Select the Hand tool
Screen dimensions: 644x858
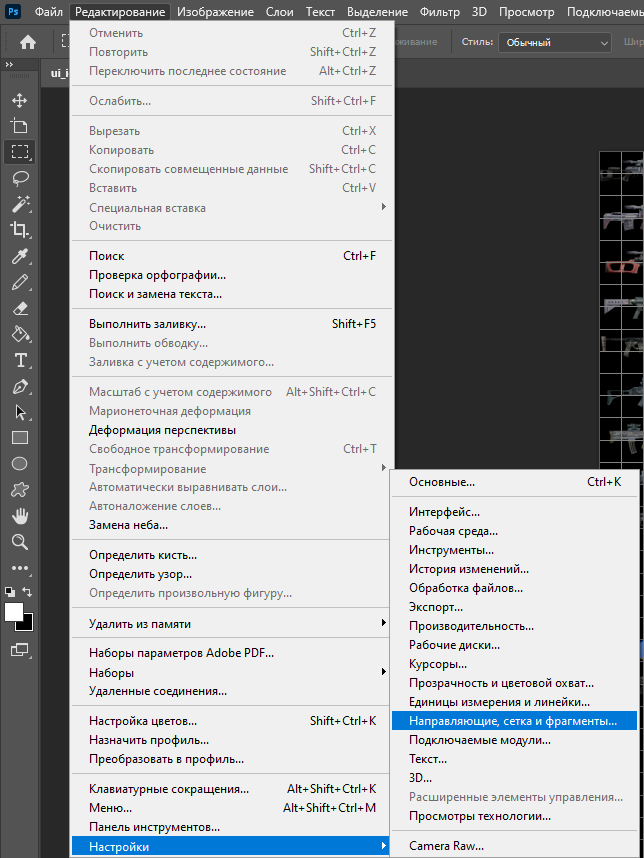point(20,515)
